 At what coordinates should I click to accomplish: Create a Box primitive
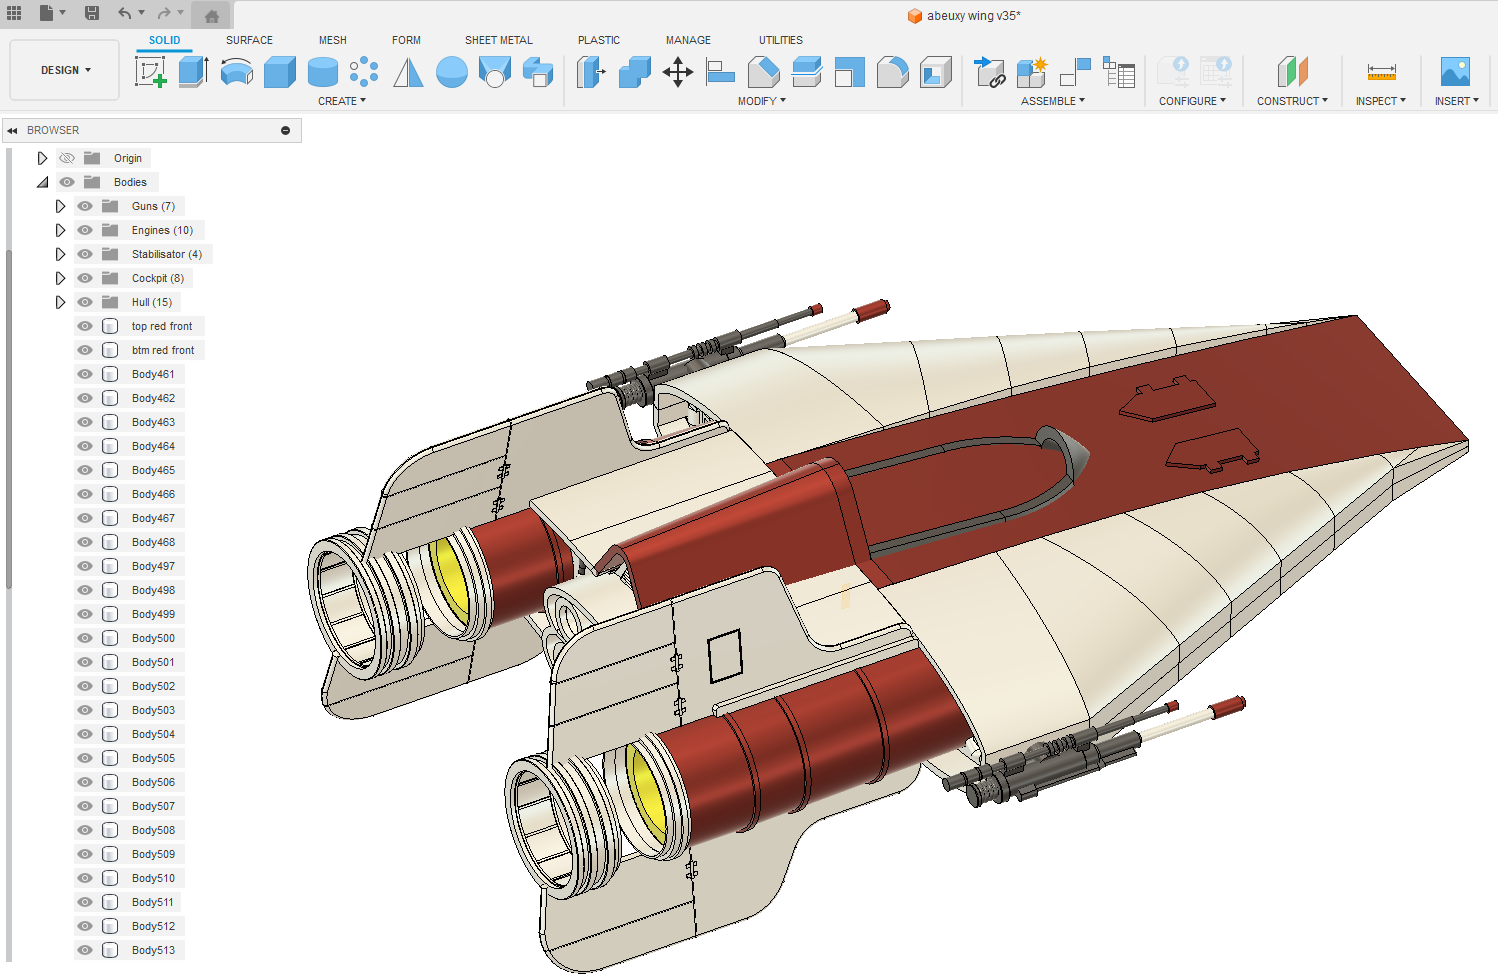point(280,72)
